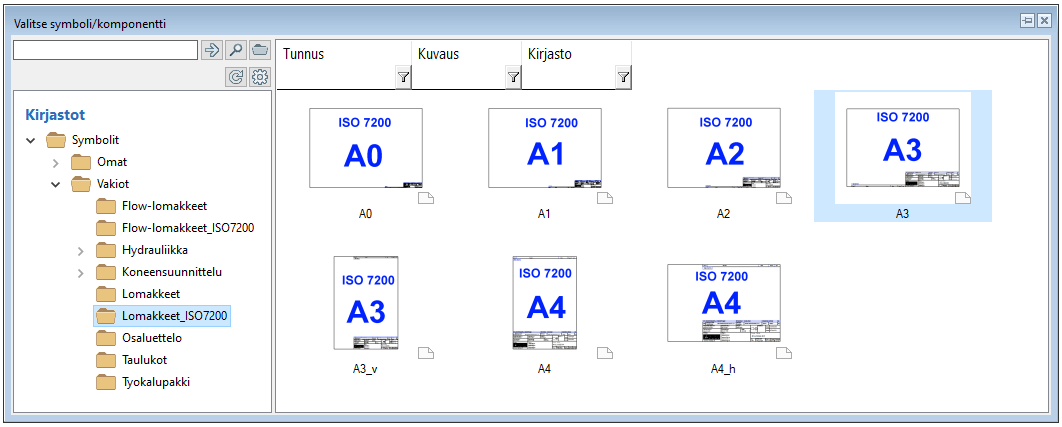Click the page icon beside A3 thumbnail
1062x427 pixels.
point(962,198)
